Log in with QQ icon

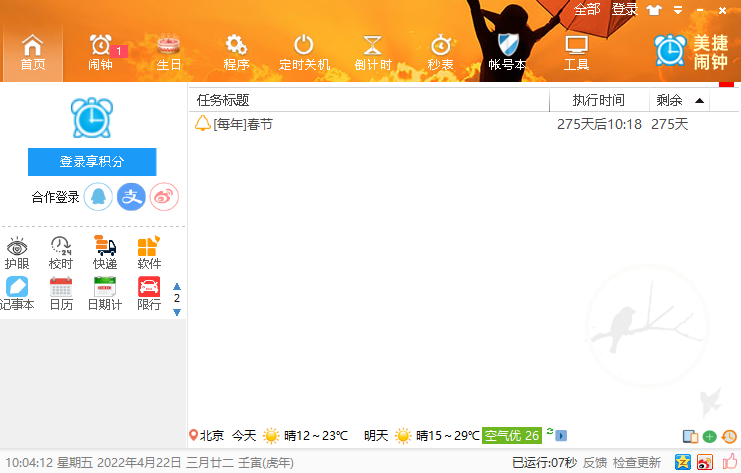[98, 197]
